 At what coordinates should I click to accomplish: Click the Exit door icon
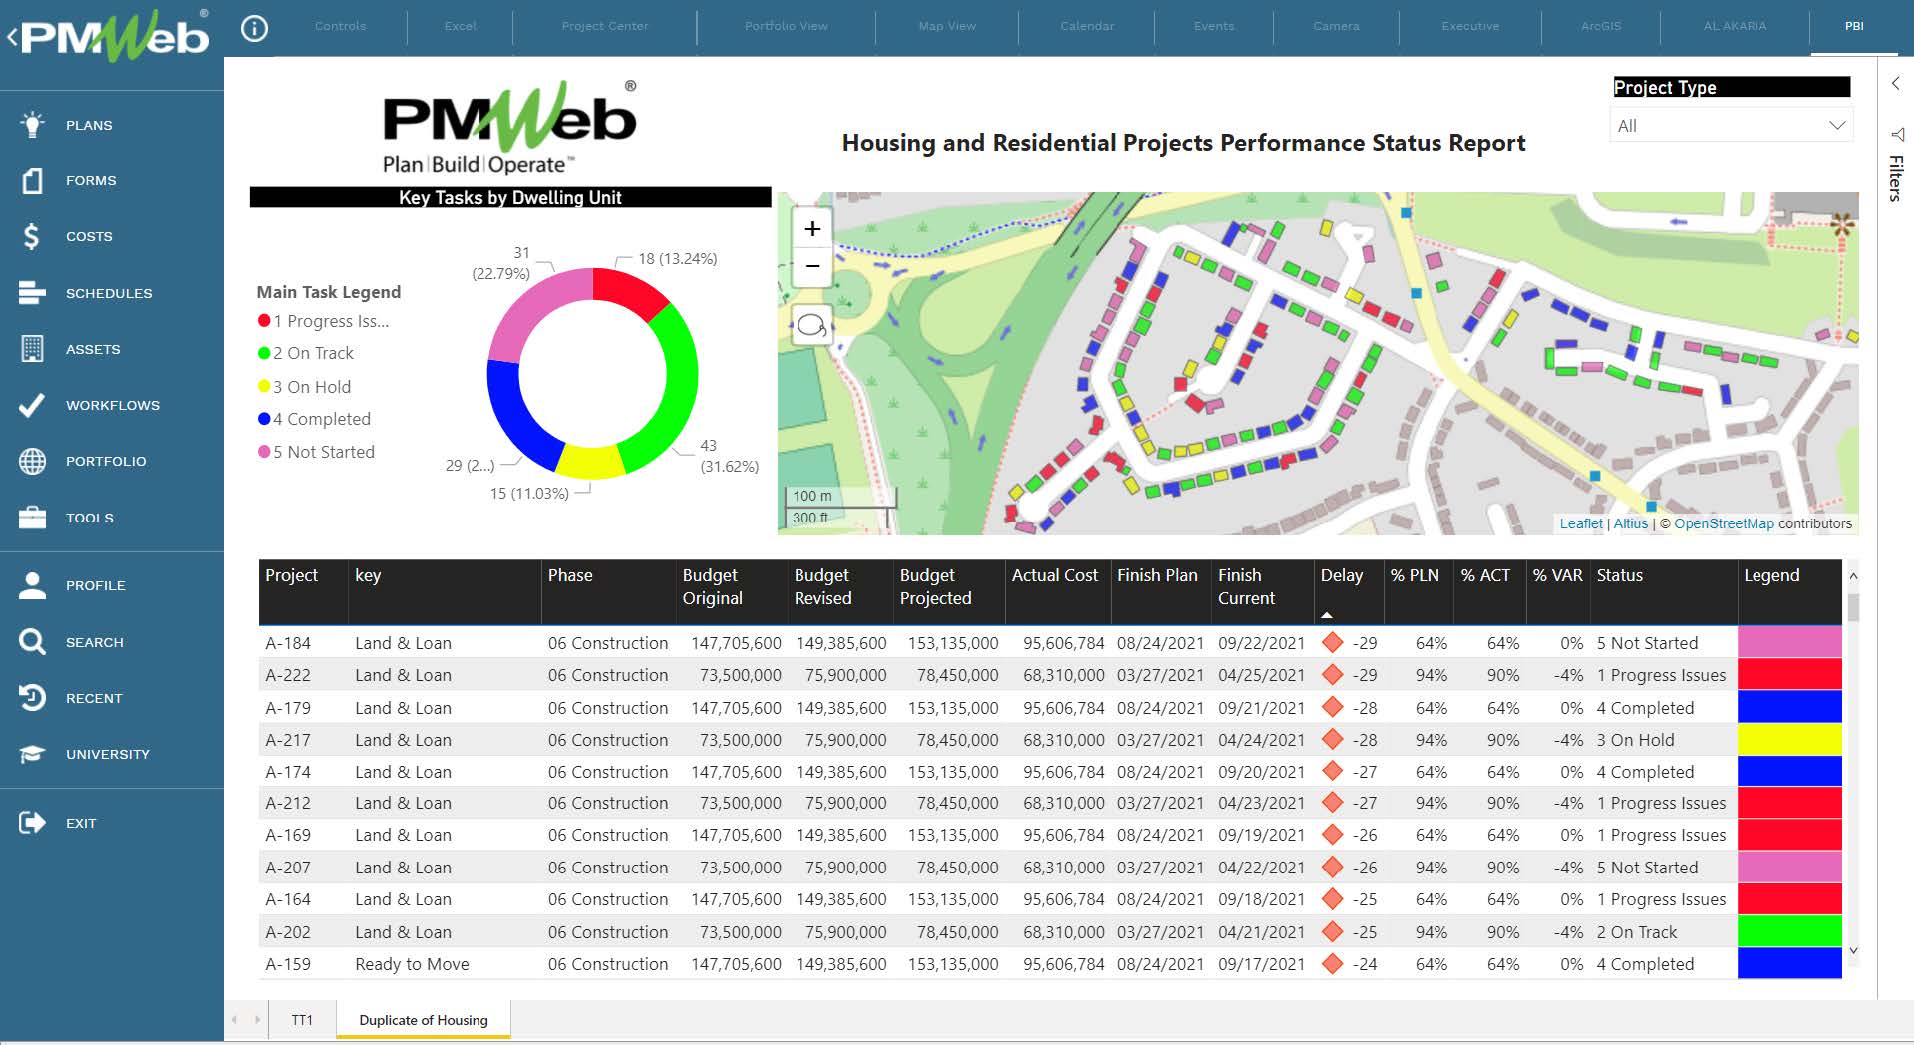pos(32,823)
